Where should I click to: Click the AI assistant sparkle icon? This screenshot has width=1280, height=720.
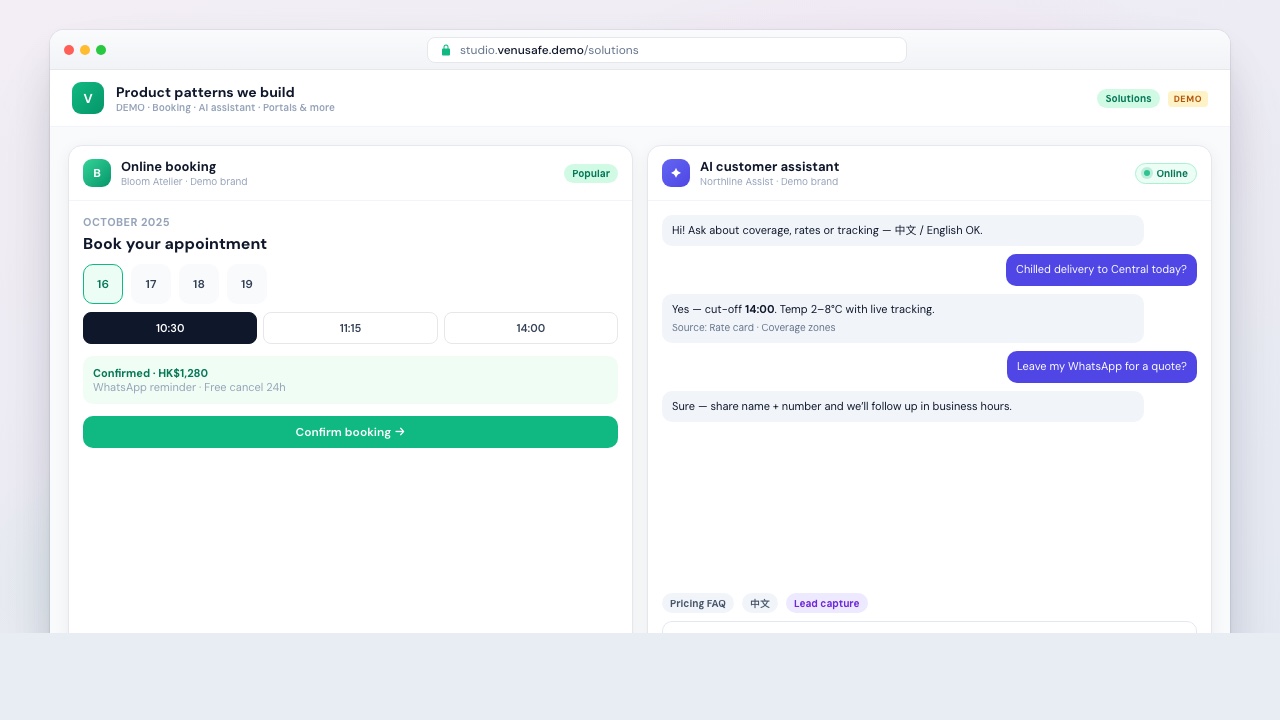676,173
